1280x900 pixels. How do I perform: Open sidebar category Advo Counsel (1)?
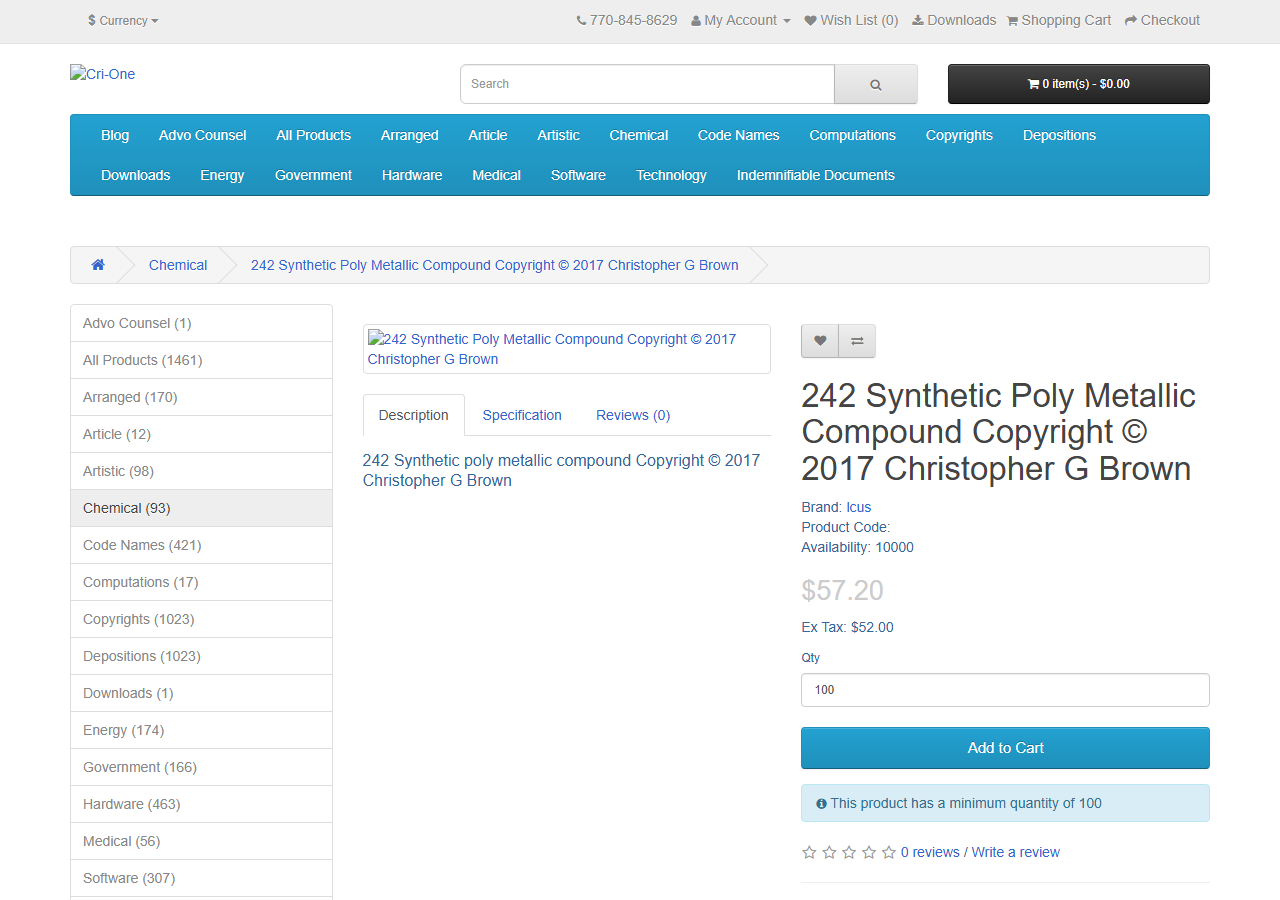point(201,323)
